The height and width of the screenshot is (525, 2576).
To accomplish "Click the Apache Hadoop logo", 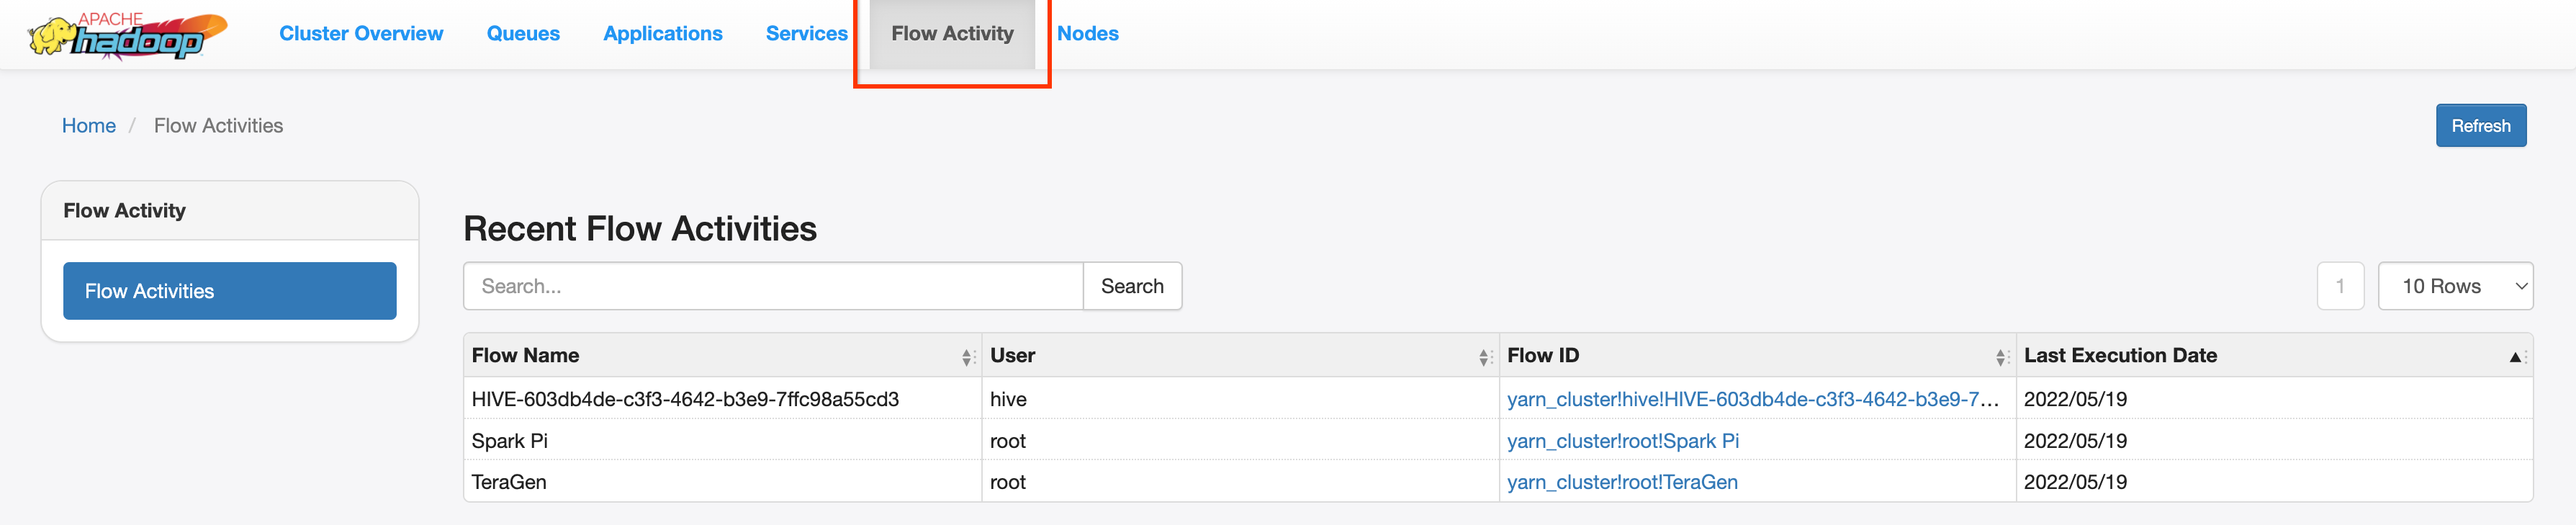I will (127, 35).
